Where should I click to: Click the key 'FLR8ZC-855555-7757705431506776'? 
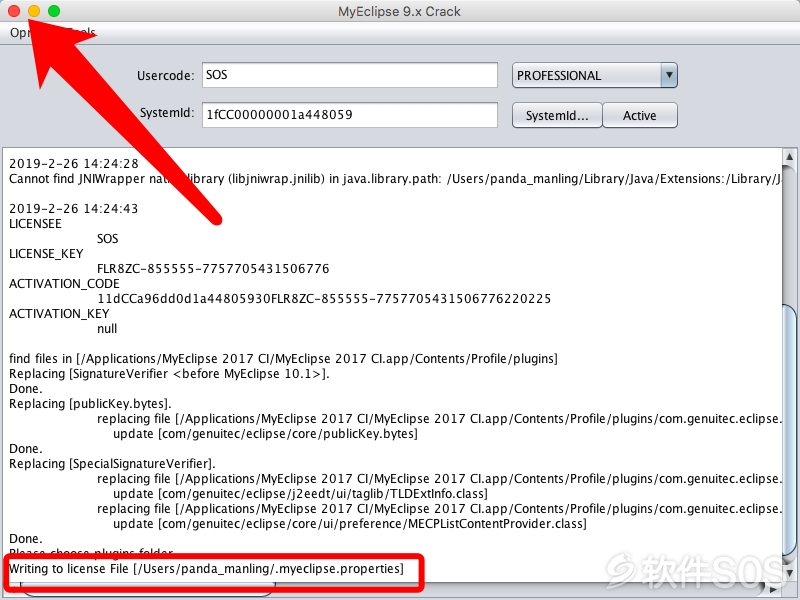tap(213, 268)
